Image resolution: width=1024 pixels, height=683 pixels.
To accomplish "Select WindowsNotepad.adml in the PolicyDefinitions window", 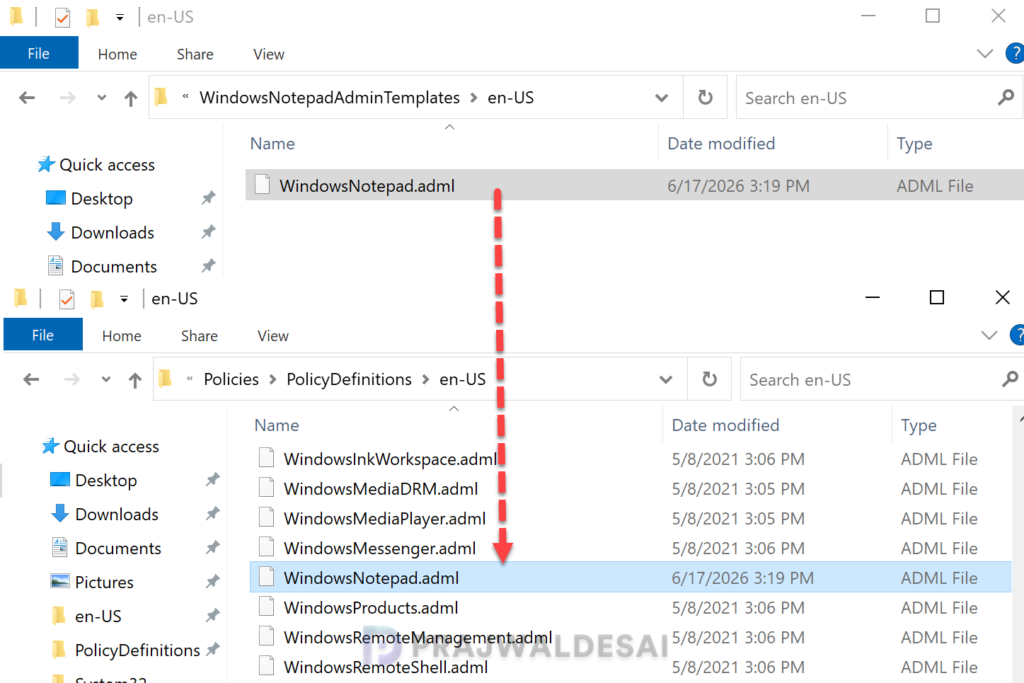I will click(631, 578).
